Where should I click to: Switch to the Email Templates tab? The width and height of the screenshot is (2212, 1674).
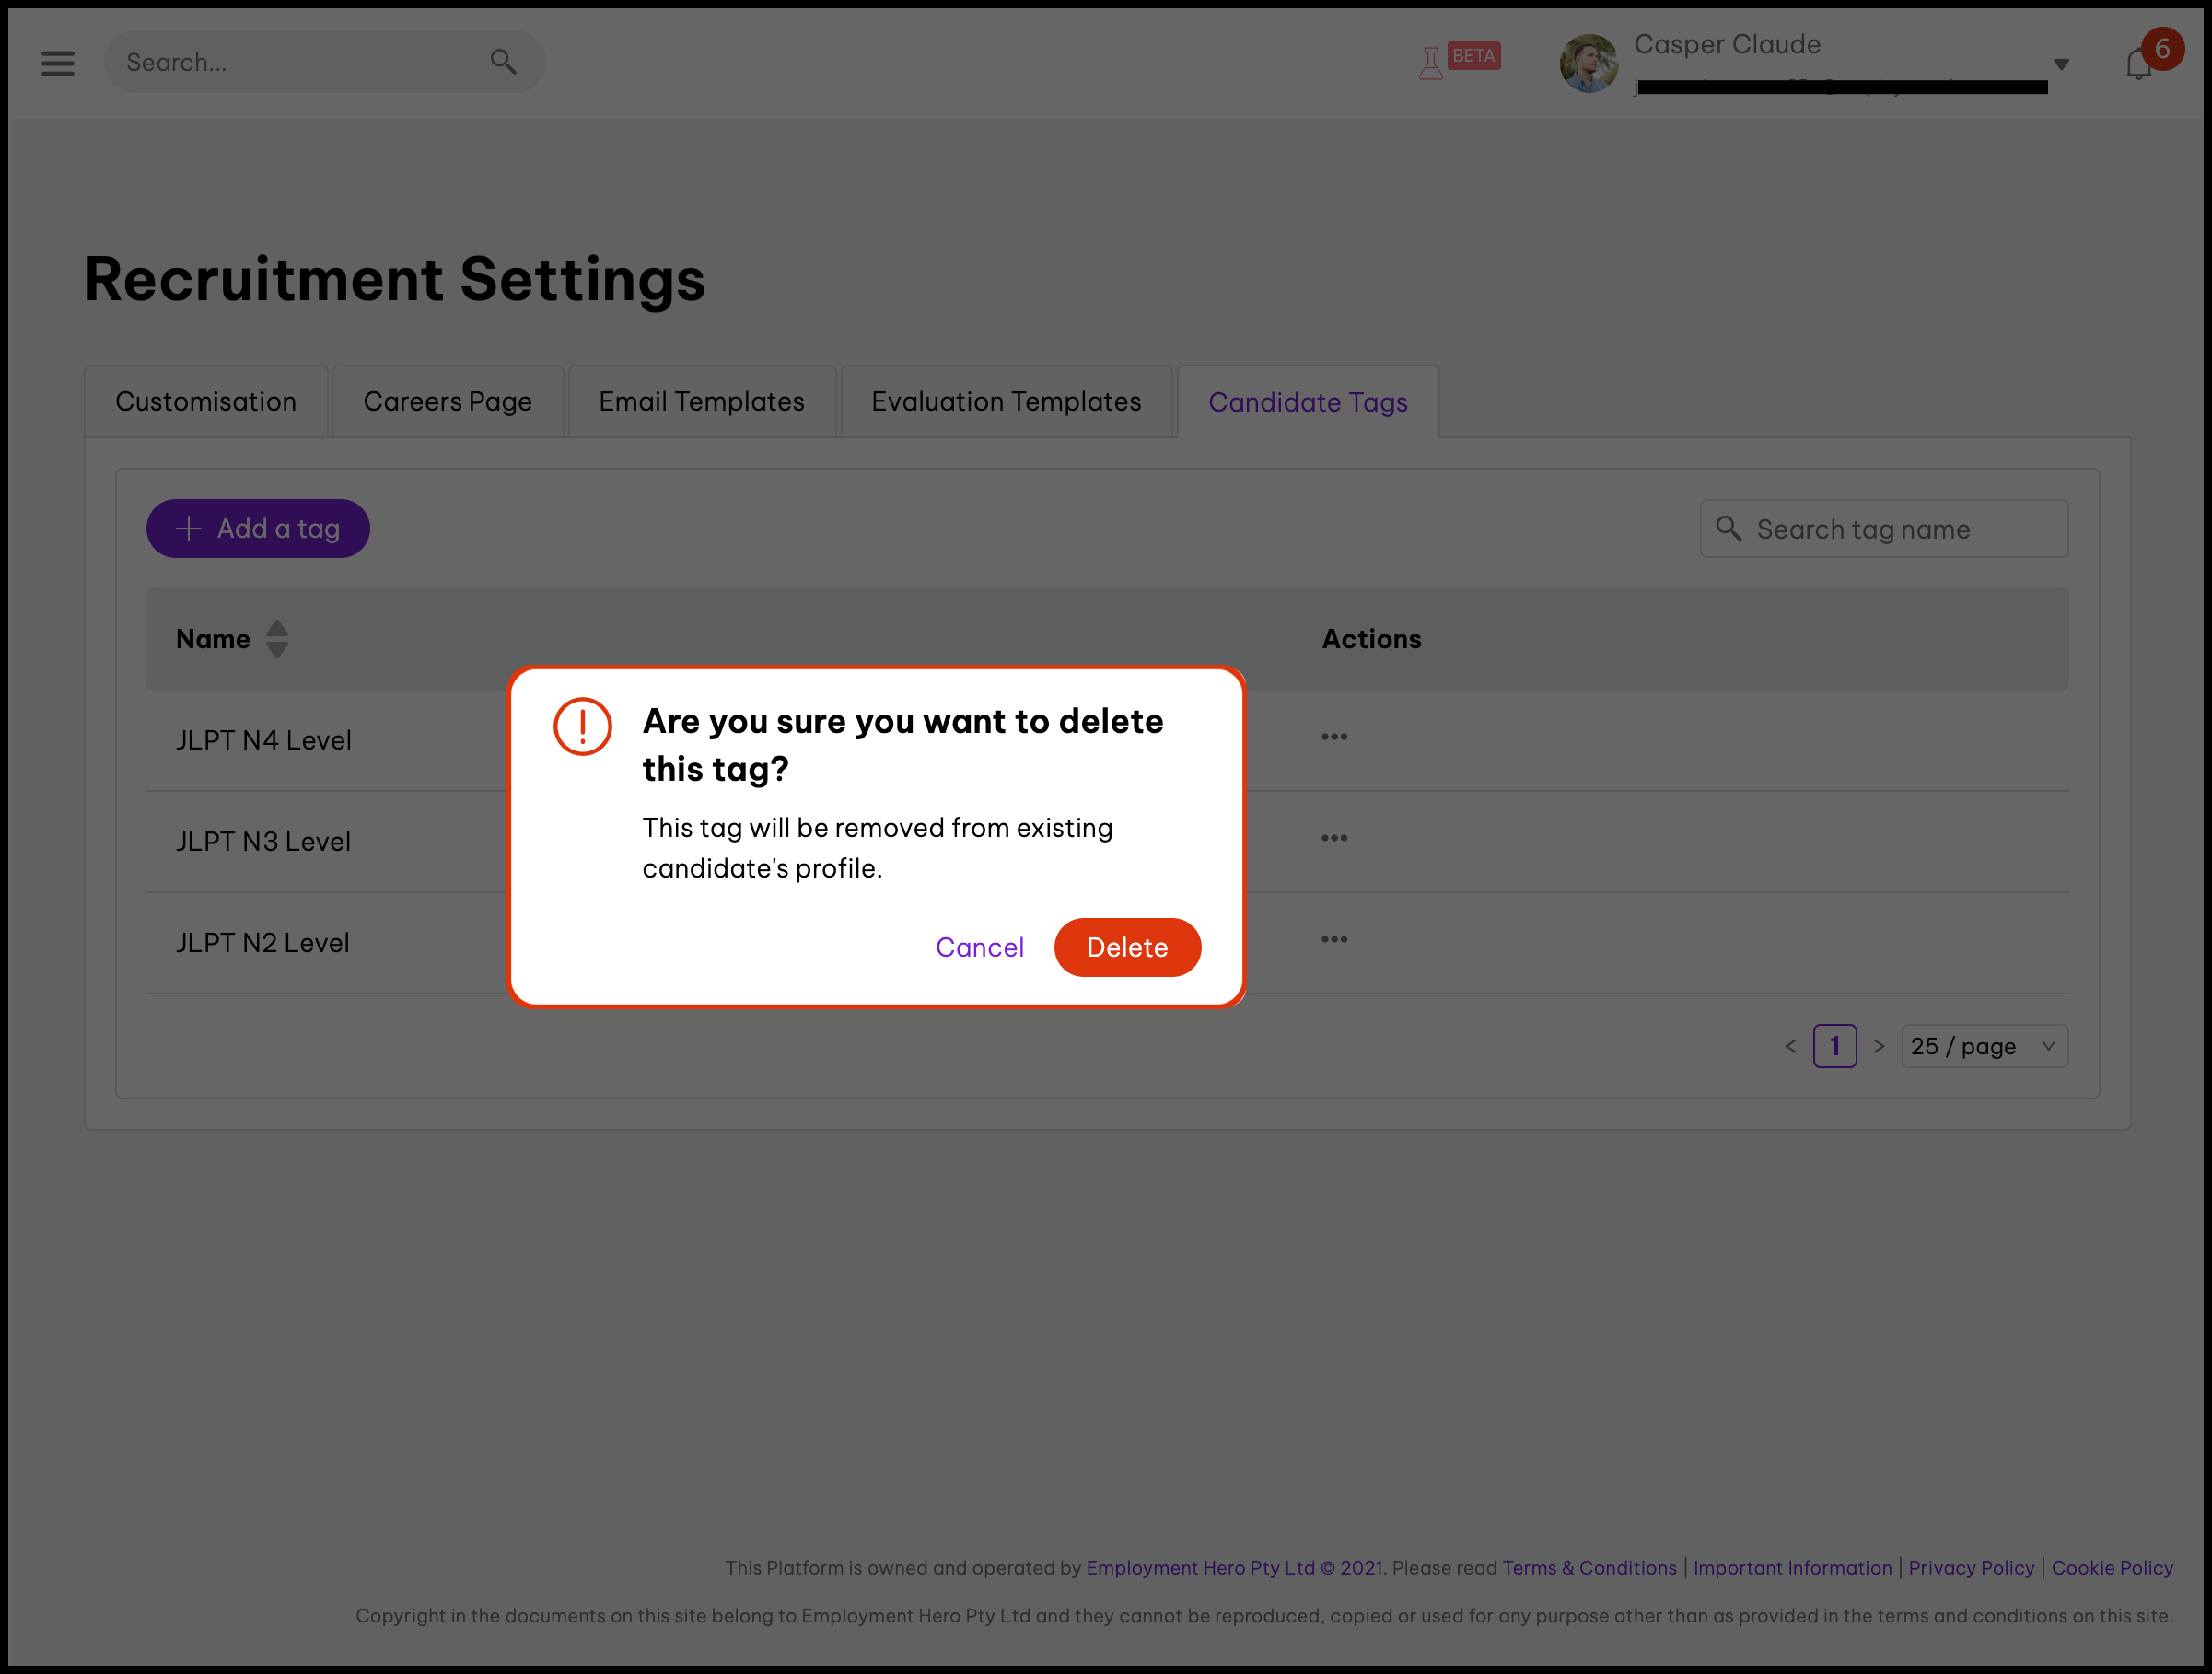[701, 402]
